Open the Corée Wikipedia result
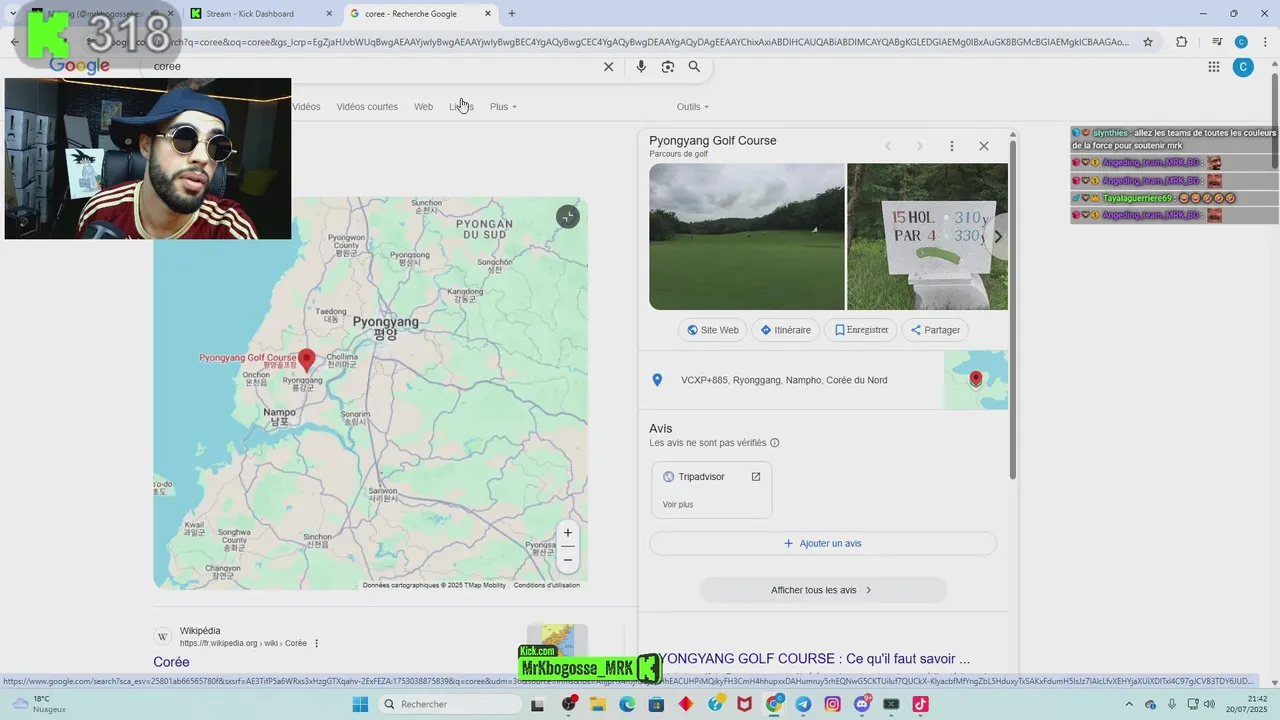1280x720 pixels. (x=171, y=662)
